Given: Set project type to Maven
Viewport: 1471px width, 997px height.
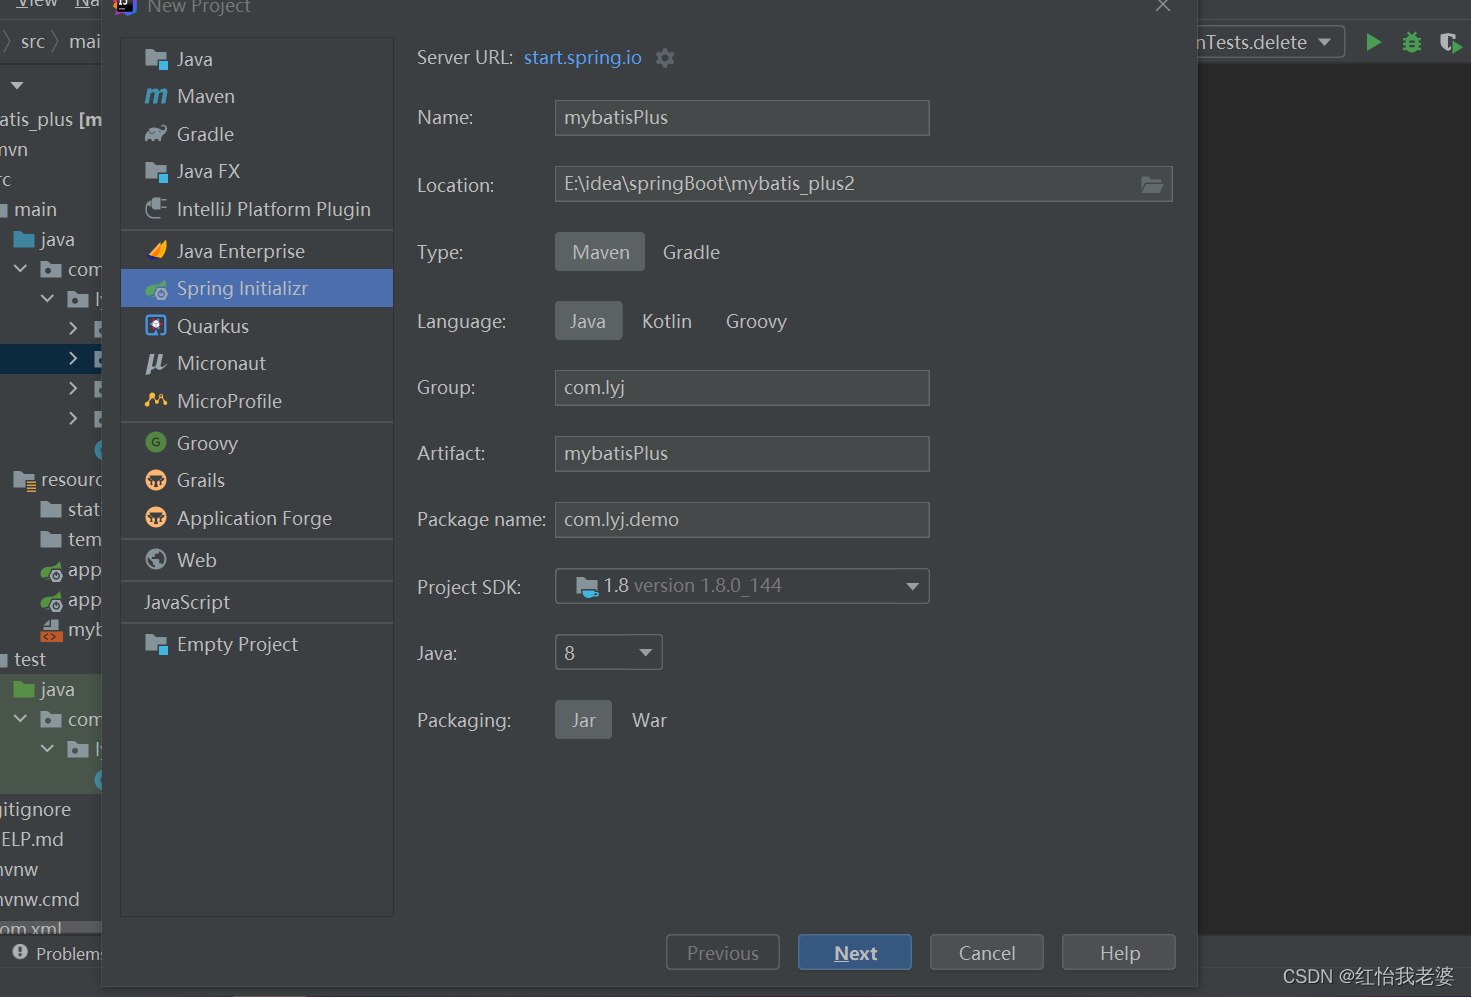Looking at the screenshot, I should click(x=600, y=252).
